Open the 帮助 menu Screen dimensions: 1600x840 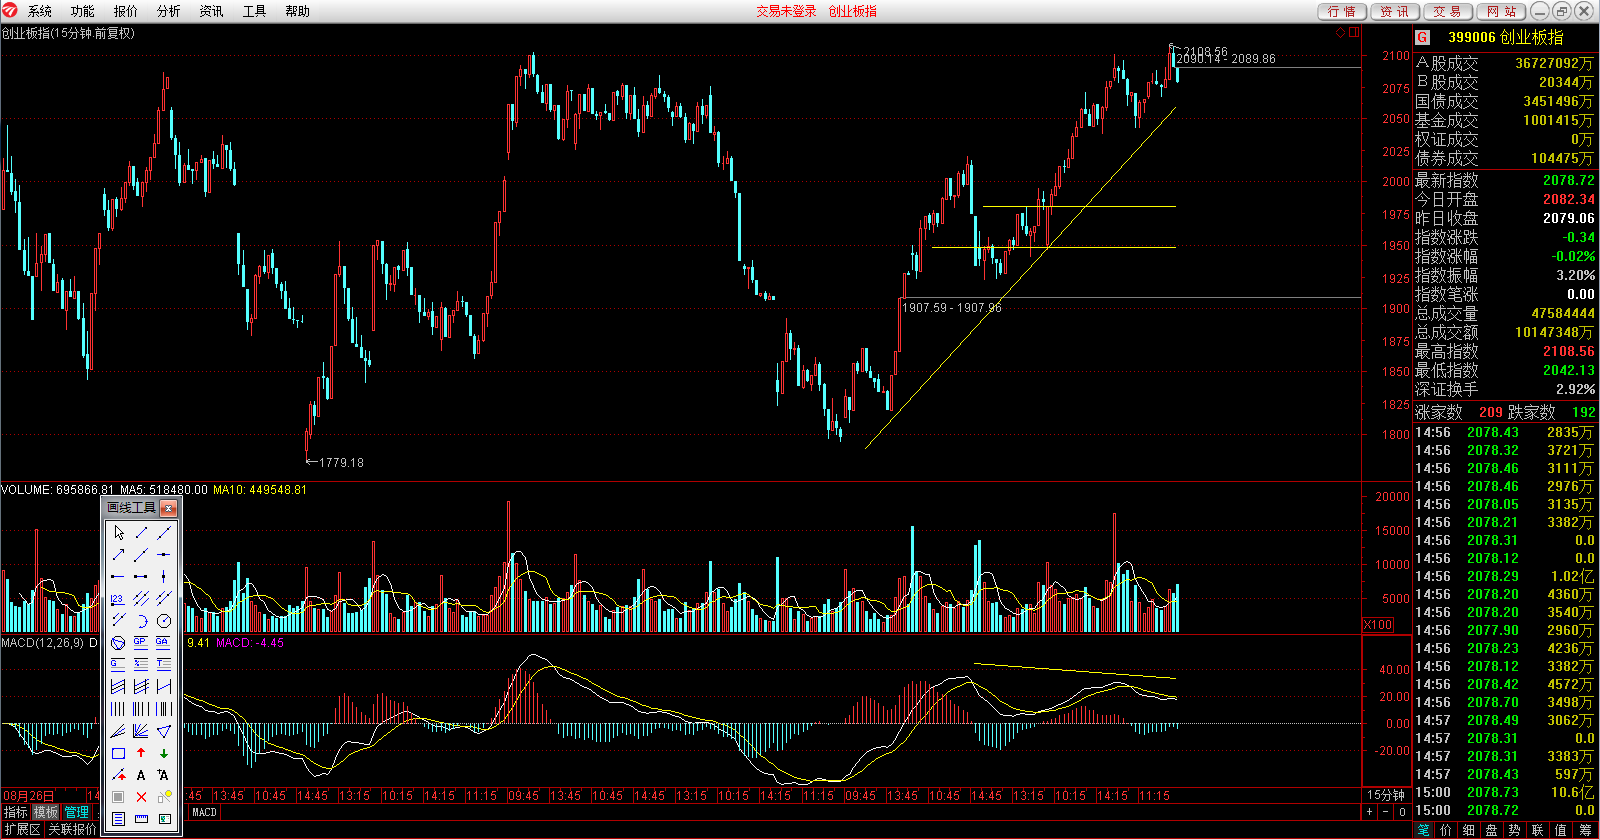[298, 11]
